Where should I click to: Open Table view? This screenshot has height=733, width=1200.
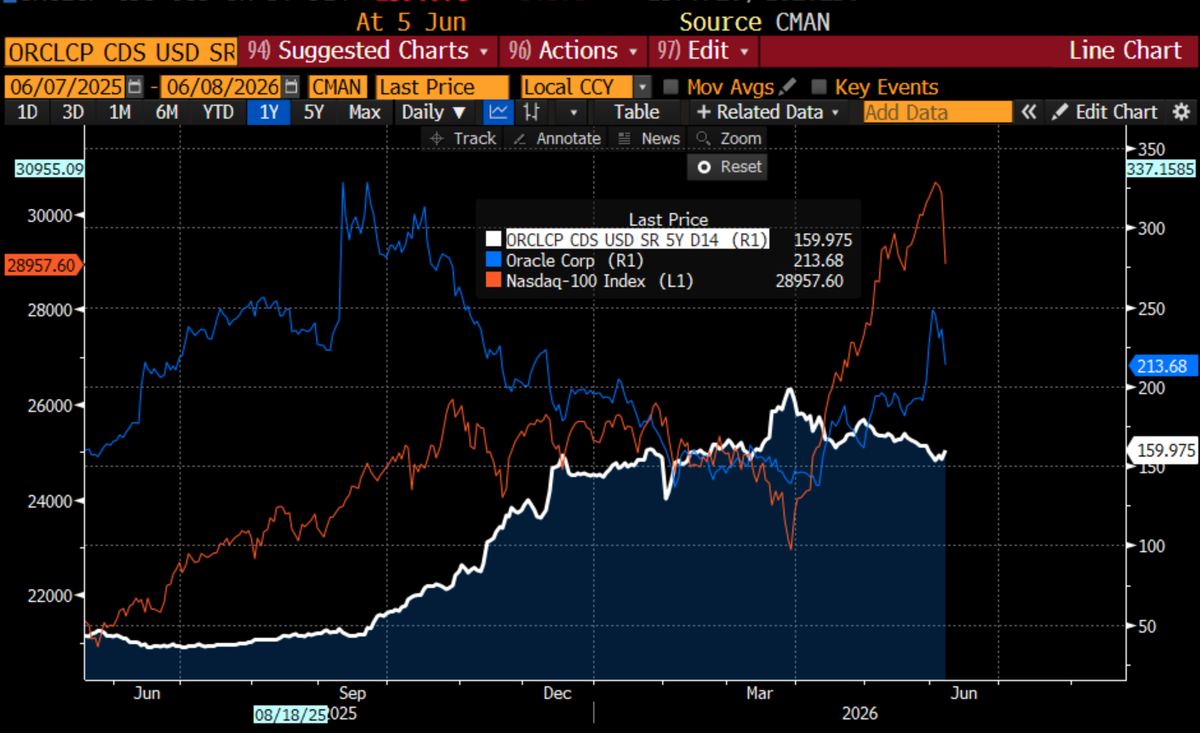[636, 112]
